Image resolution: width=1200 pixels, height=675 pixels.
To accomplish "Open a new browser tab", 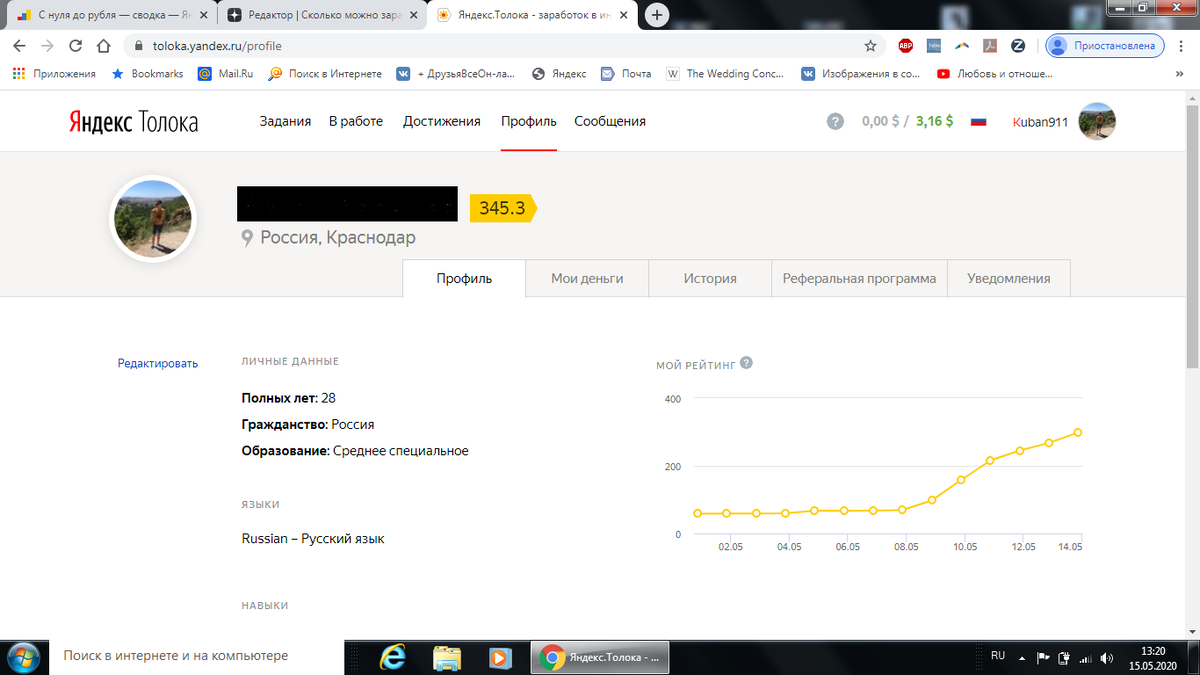I will tap(657, 15).
